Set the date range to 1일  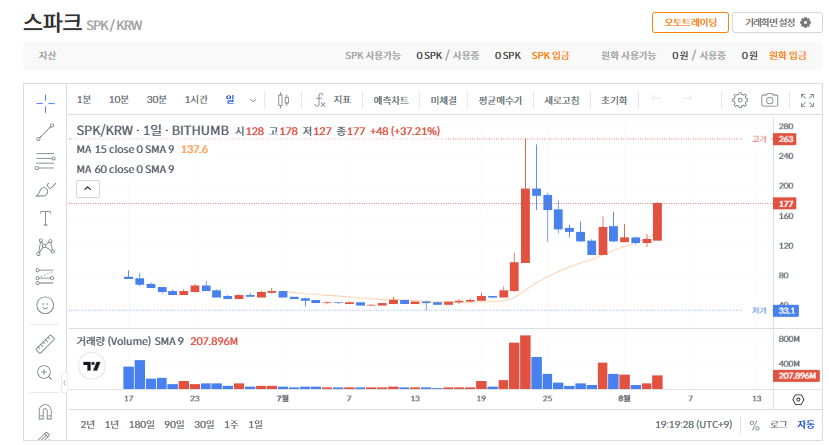pyautogui.click(x=255, y=424)
